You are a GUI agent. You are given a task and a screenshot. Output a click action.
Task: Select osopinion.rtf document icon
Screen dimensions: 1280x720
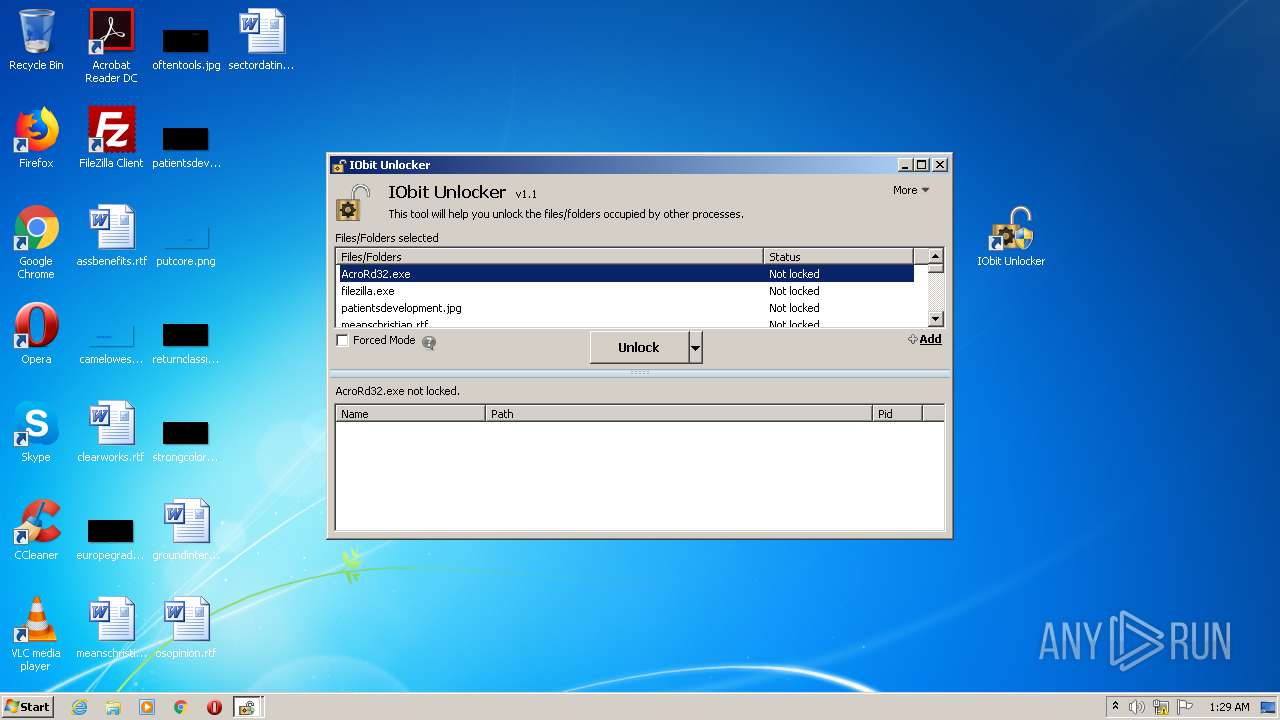186,628
